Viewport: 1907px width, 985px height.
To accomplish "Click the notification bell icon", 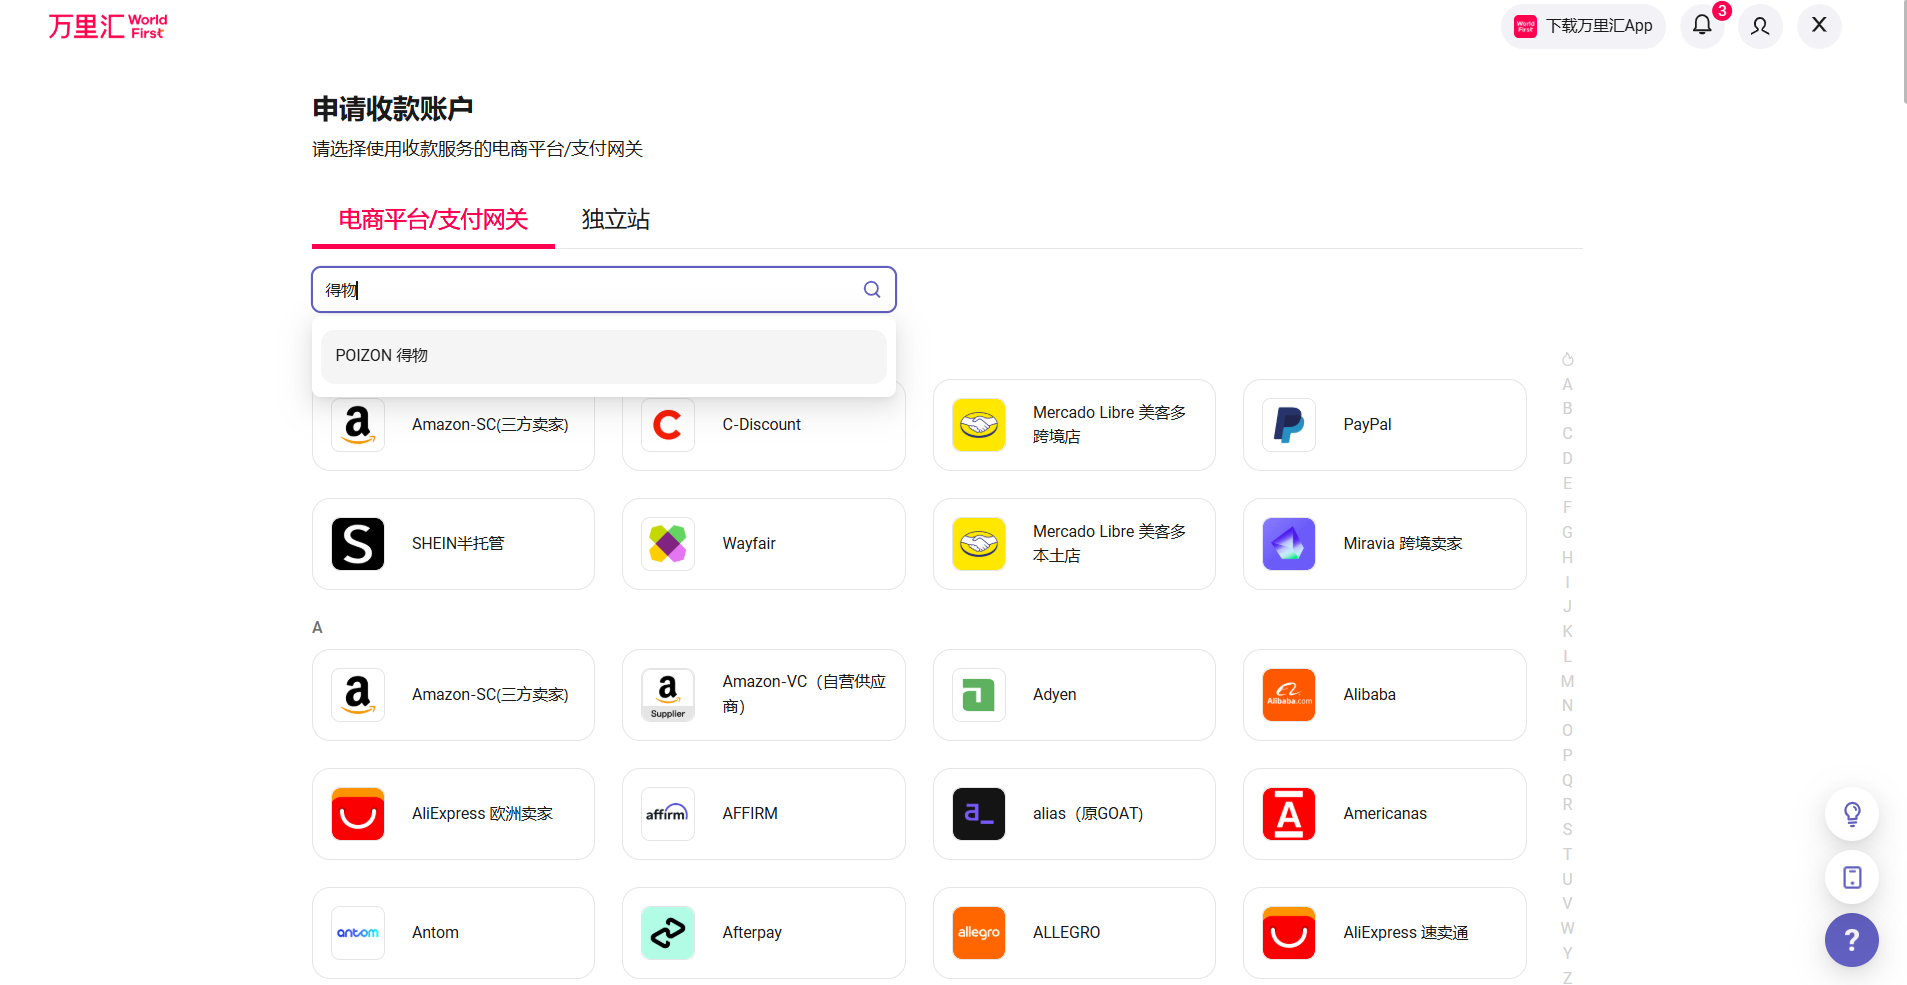I will pyautogui.click(x=1702, y=26).
